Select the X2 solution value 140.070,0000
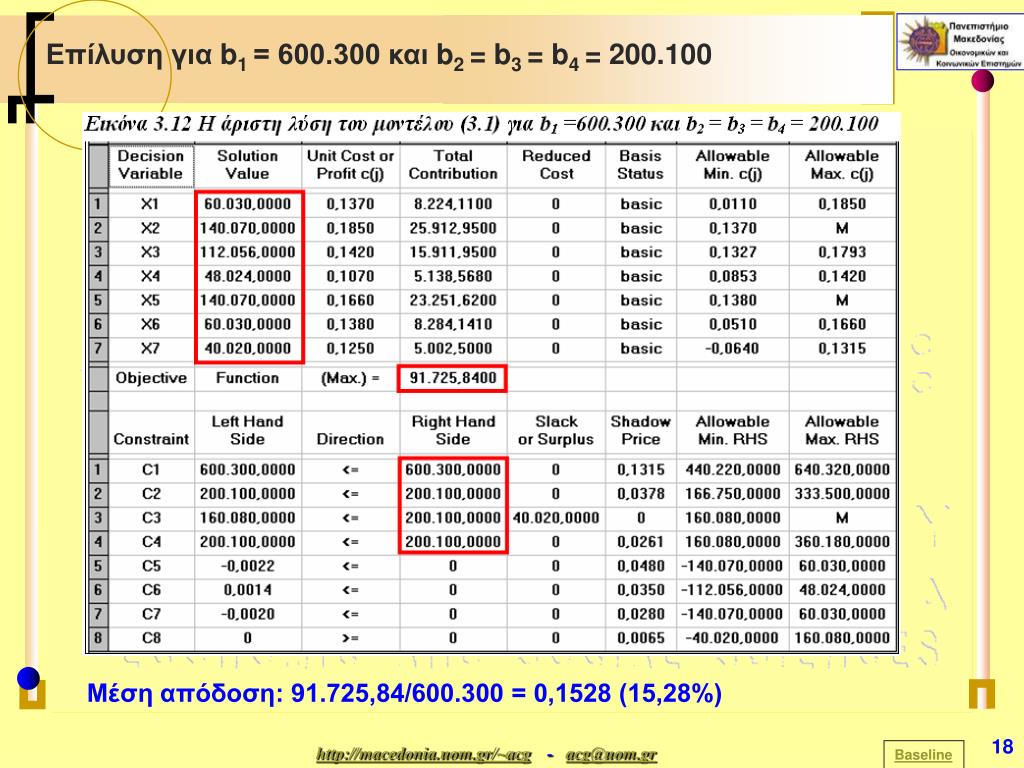Viewport: 1024px width, 768px height. click(x=248, y=228)
